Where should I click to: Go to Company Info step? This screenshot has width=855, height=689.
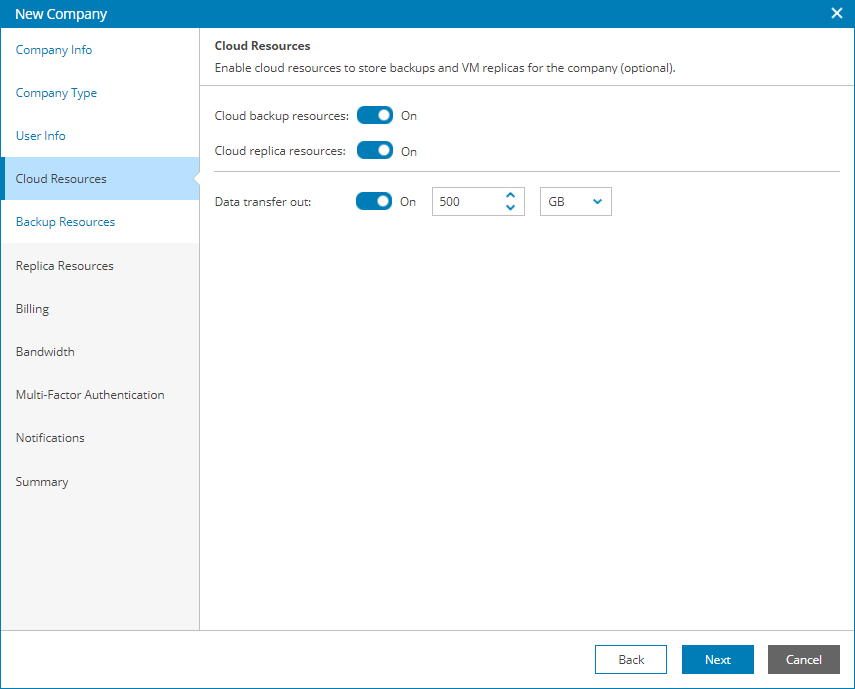54,50
